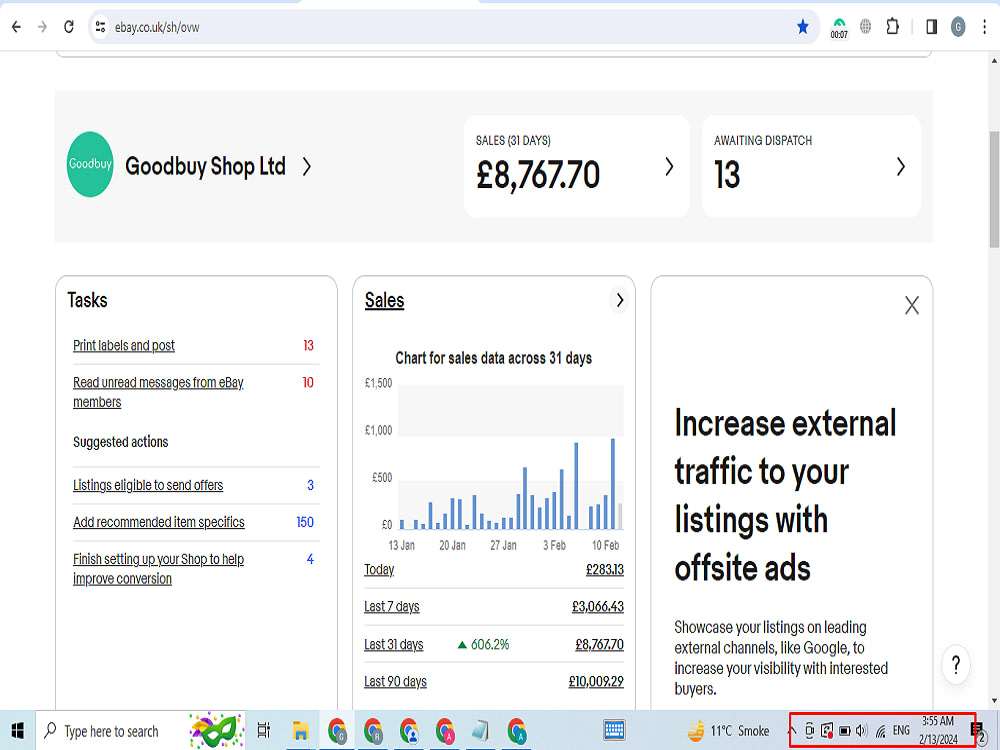The image size is (1000, 750).
Task: Open Task View on the taskbar
Action: (x=263, y=730)
